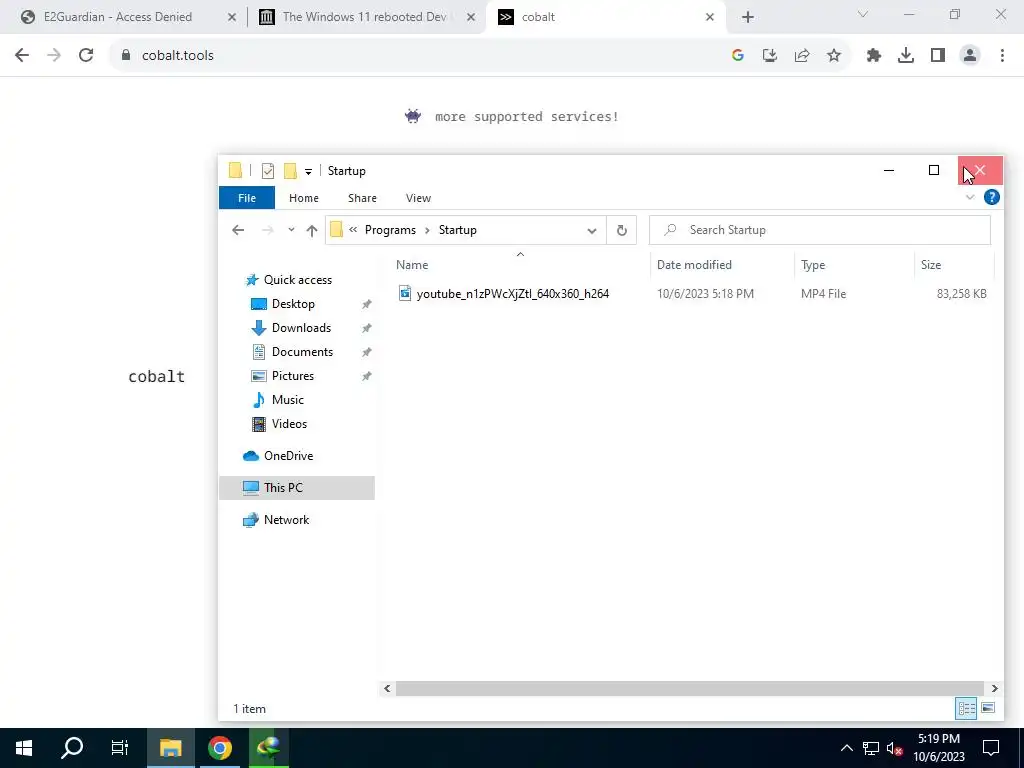Click more supported services text on cobalt page

(x=526, y=116)
